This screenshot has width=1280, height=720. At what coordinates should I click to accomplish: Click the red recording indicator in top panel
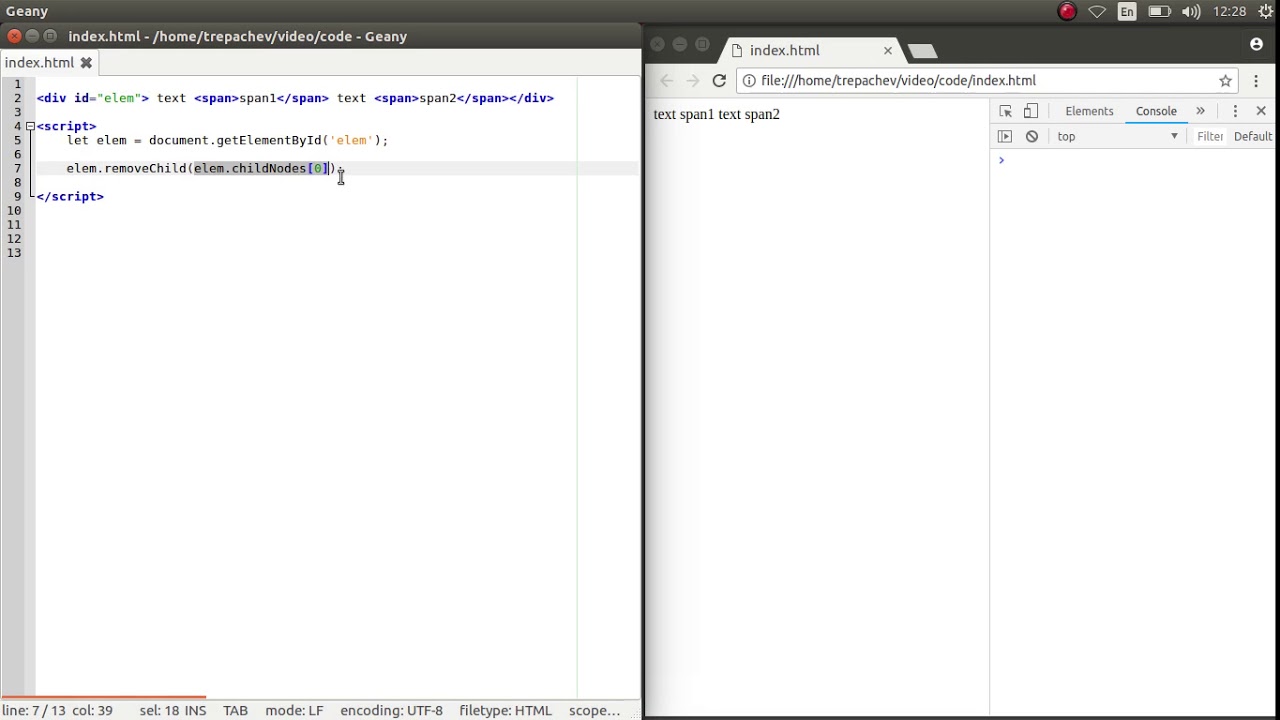[1067, 12]
